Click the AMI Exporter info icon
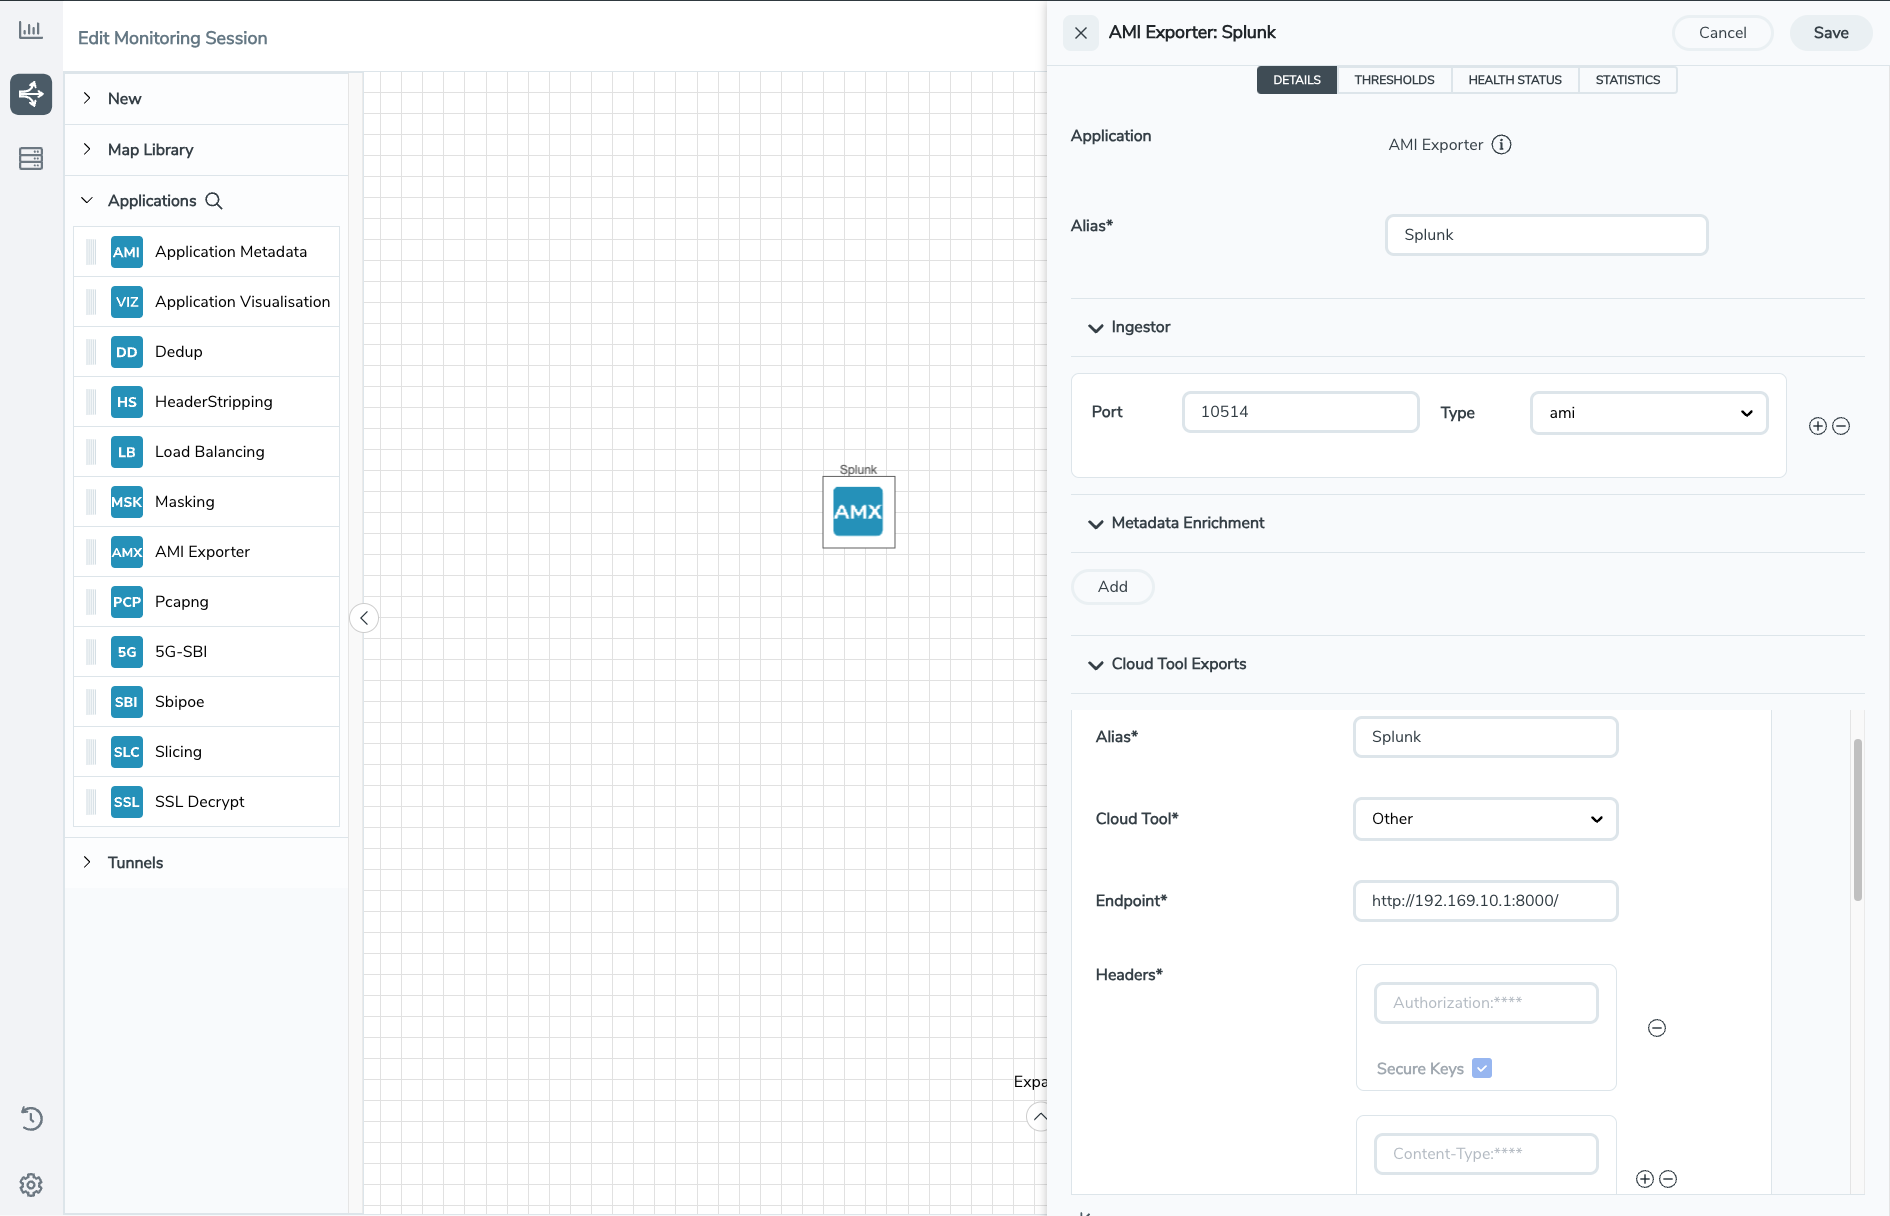The width and height of the screenshot is (1890, 1216). point(1501,145)
